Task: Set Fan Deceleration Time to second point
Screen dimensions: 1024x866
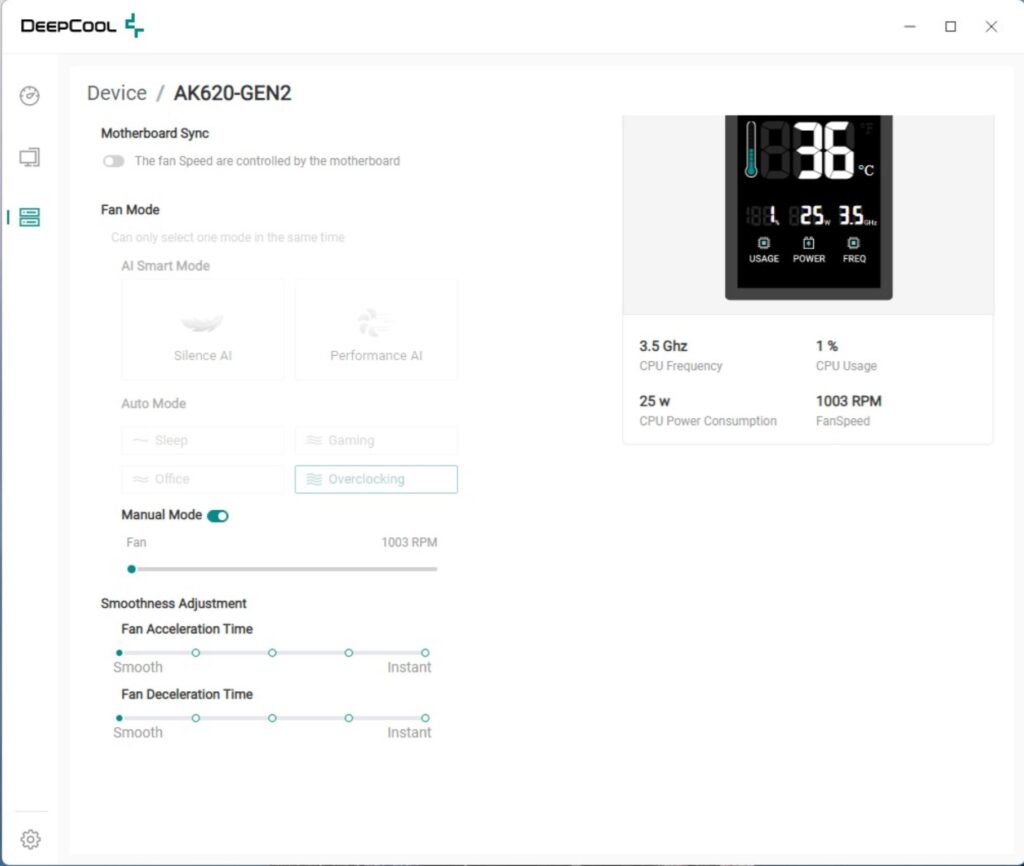Action: pyautogui.click(x=196, y=718)
